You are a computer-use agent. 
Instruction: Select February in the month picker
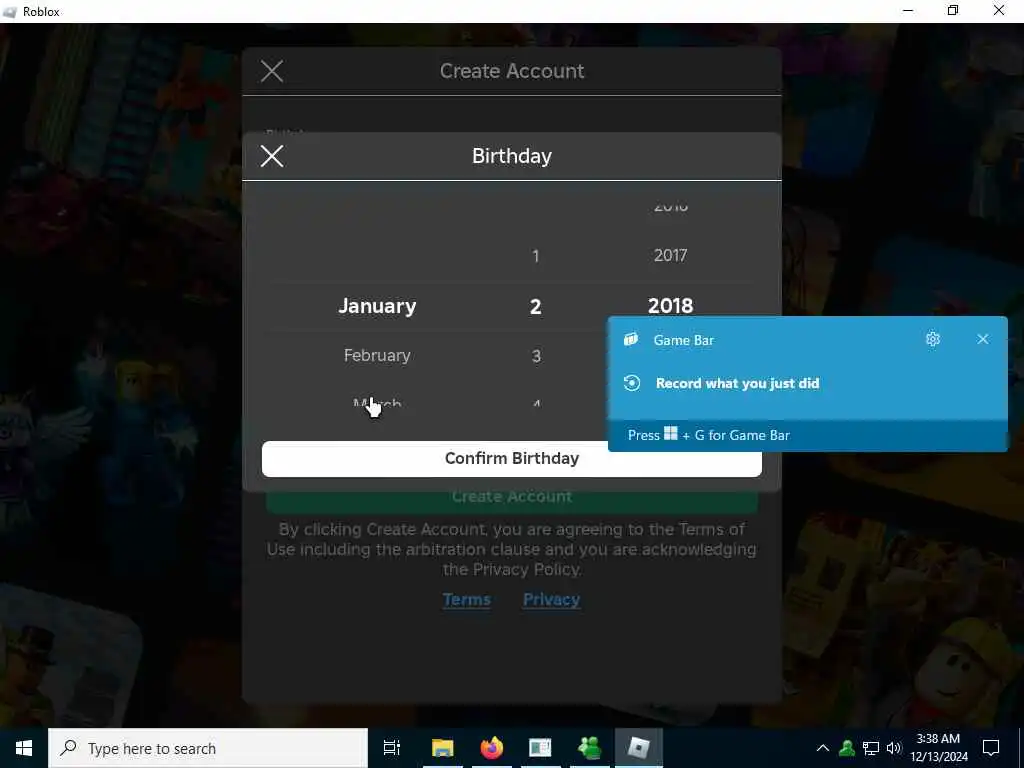point(377,355)
